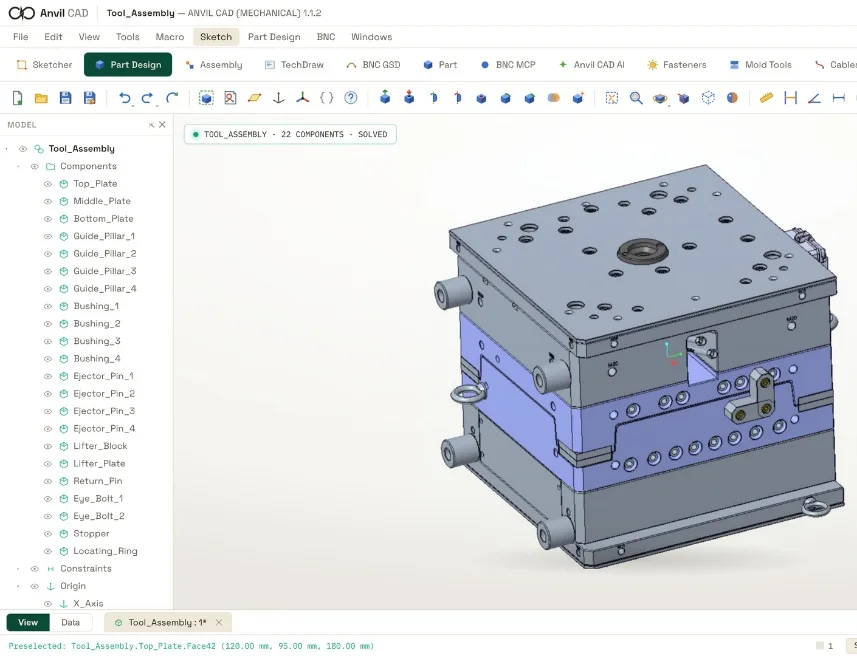857x656 pixels.
Task: Switch to the Assembly workbench
Action: coord(214,65)
